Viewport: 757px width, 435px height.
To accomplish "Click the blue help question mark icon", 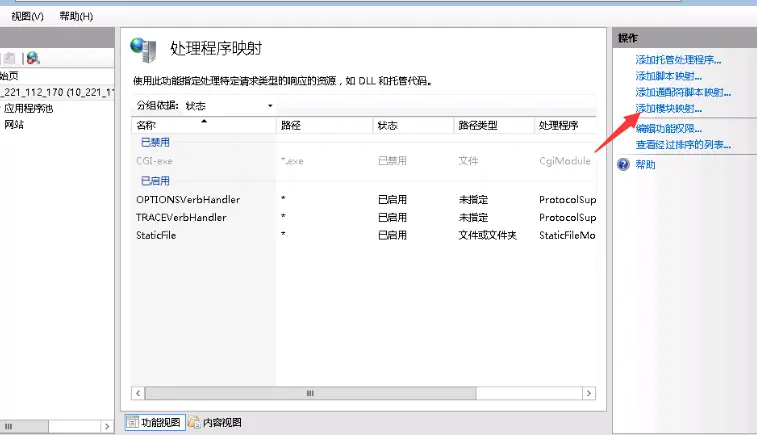I will (x=623, y=165).
